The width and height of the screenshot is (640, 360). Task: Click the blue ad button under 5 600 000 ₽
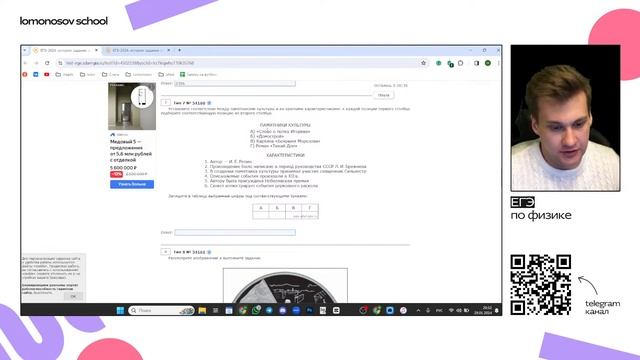(132, 184)
